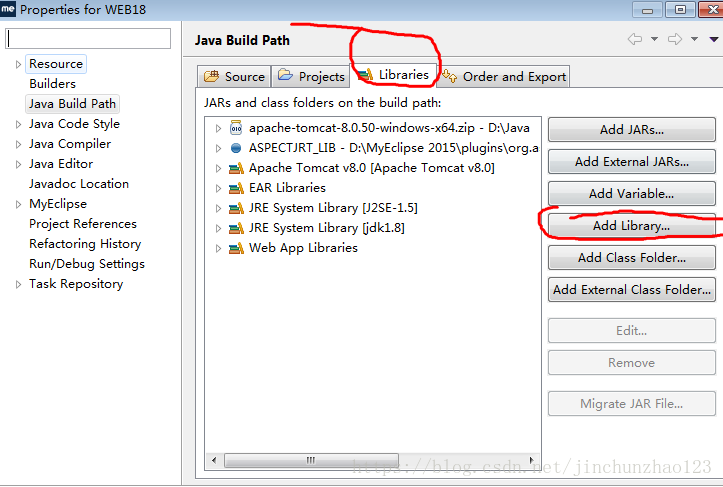This screenshot has height=487, width=723.
Task: Switch to the Projects tab
Action: (x=311, y=76)
